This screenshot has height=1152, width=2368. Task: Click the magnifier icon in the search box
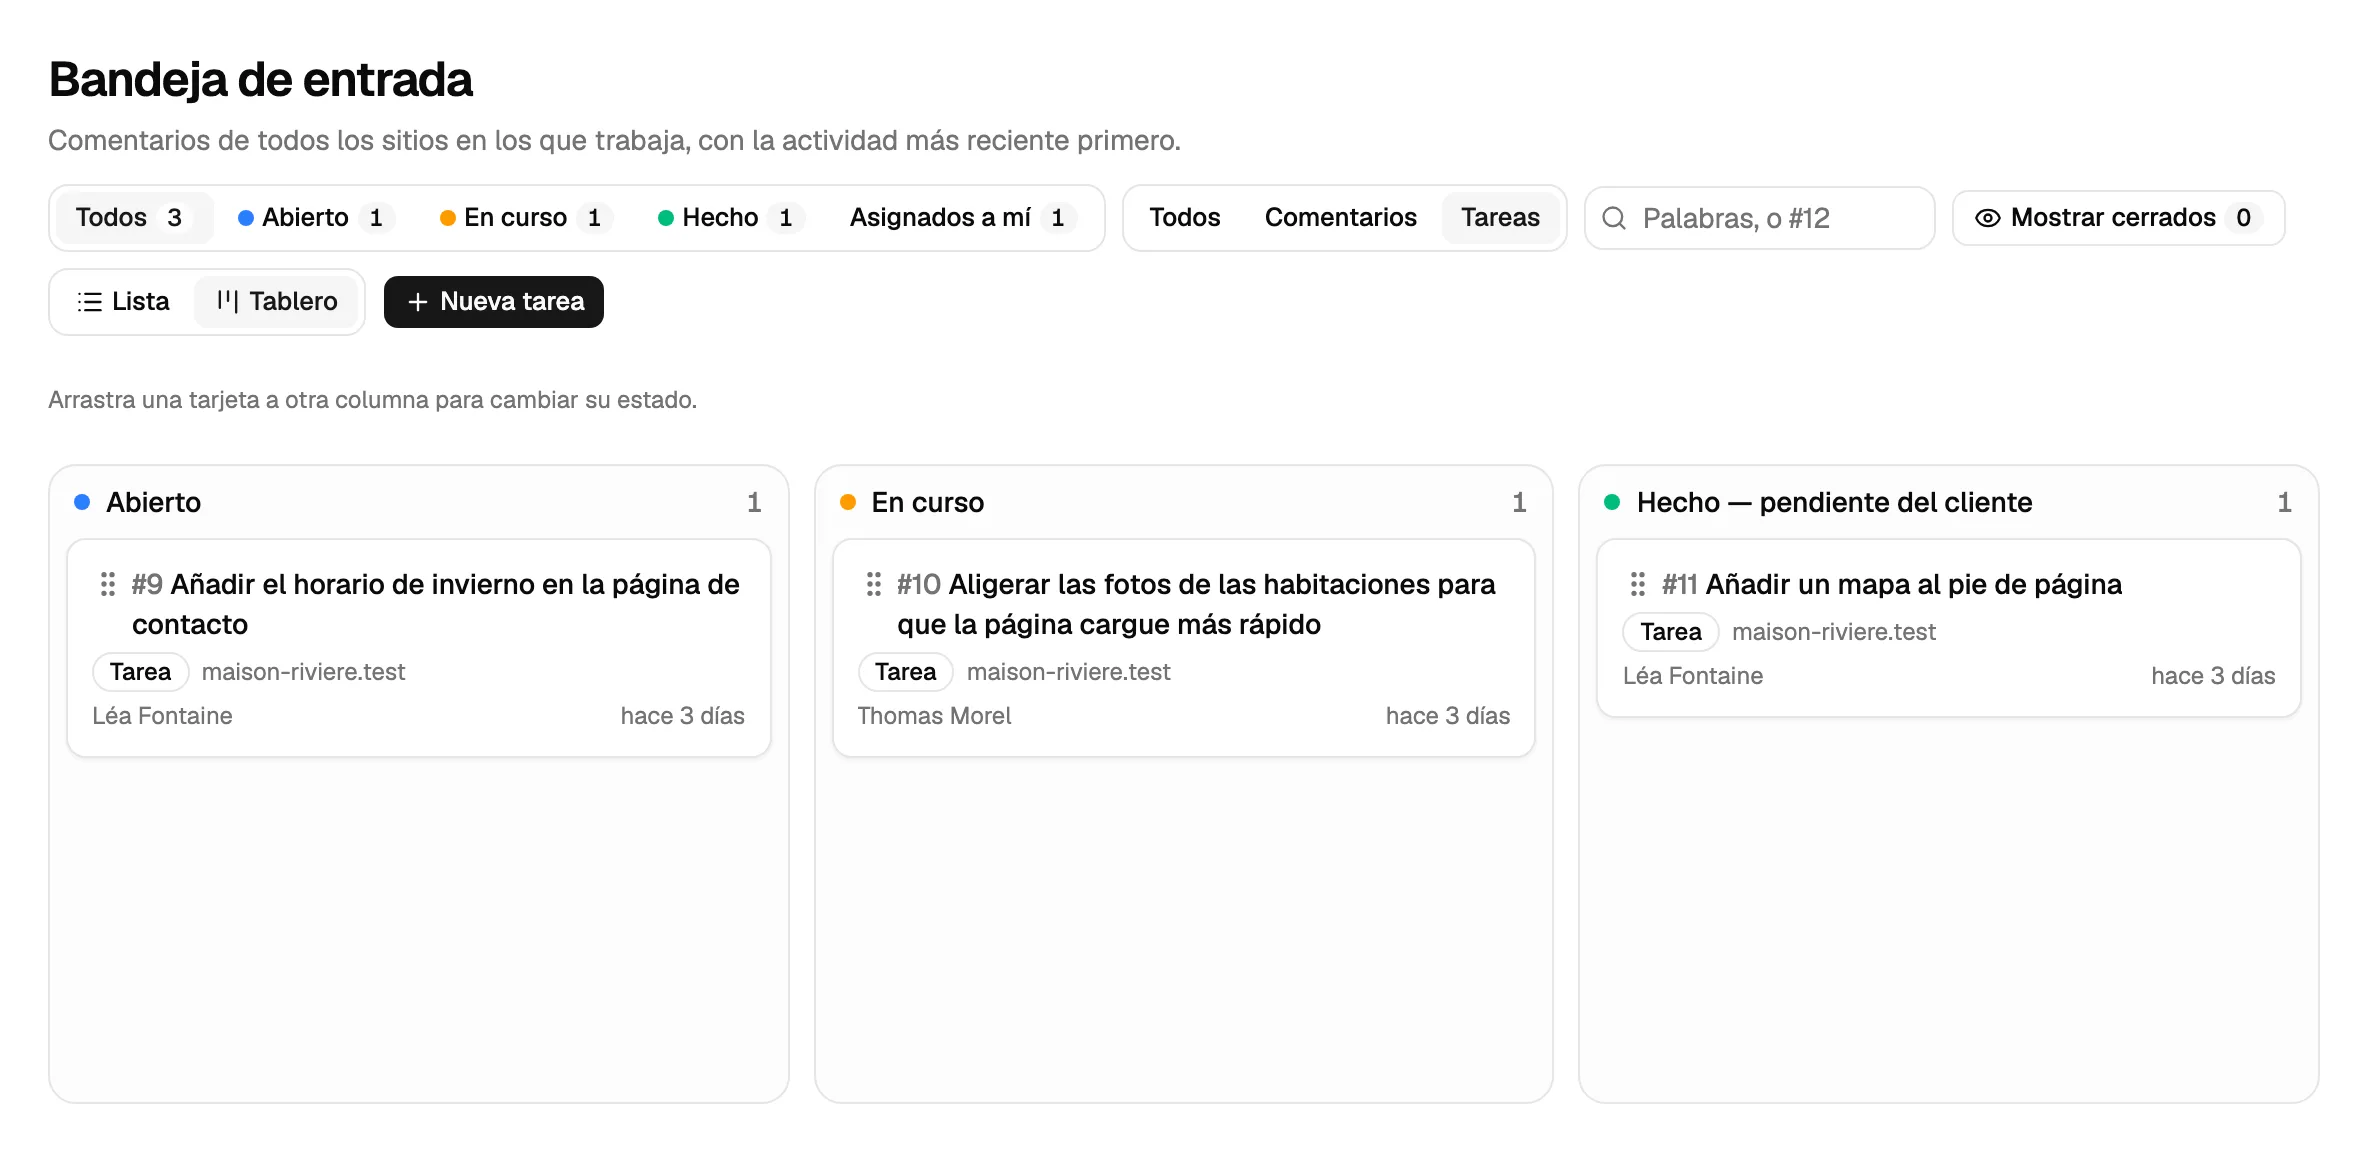(x=1614, y=218)
